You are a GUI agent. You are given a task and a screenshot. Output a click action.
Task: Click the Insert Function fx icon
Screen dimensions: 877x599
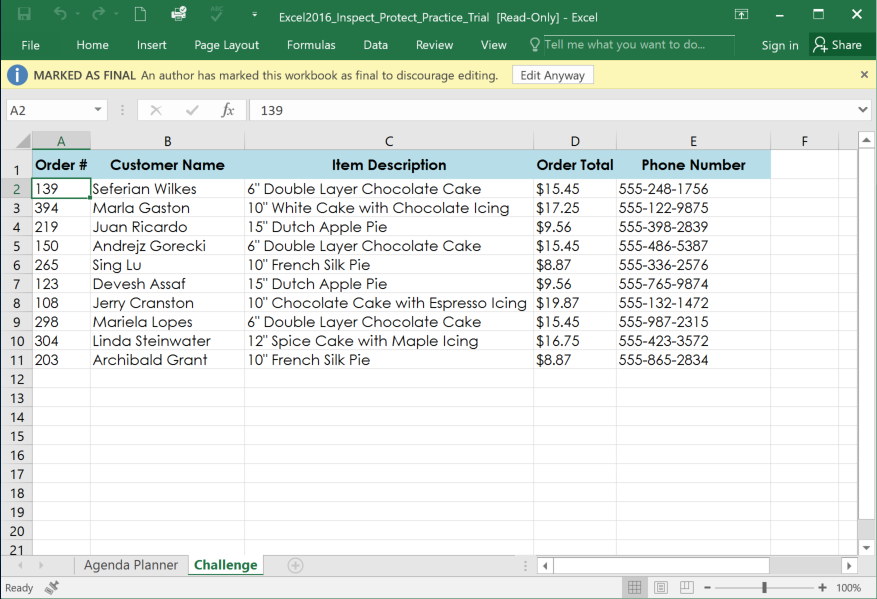pos(228,110)
